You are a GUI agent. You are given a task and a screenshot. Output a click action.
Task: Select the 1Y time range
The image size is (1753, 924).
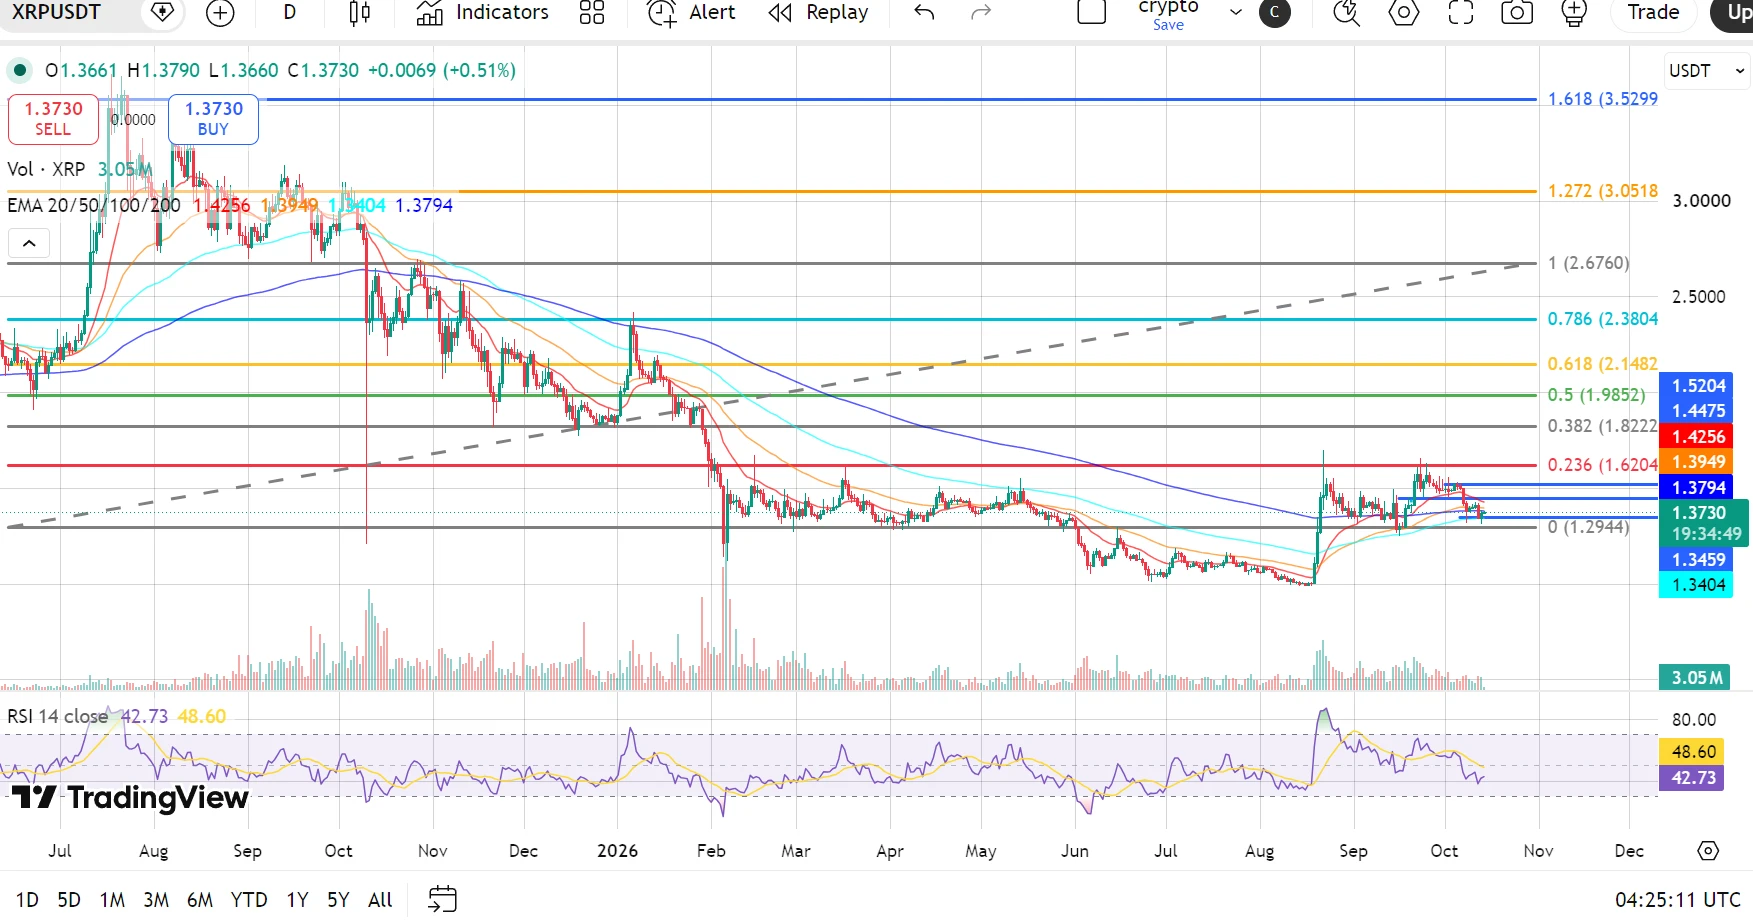click(x=297, y=900)
